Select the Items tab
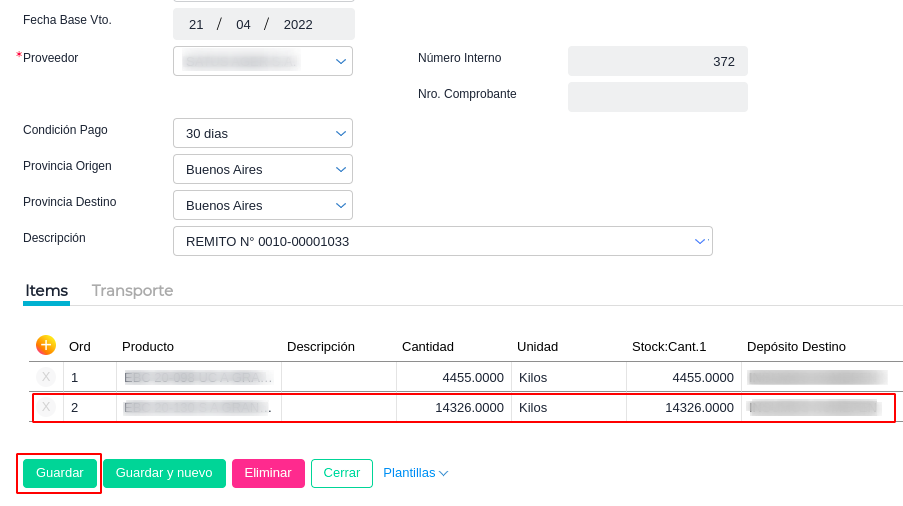Image resolution: width=903 pixels, height=506 pixels. [x=46, y=290]
